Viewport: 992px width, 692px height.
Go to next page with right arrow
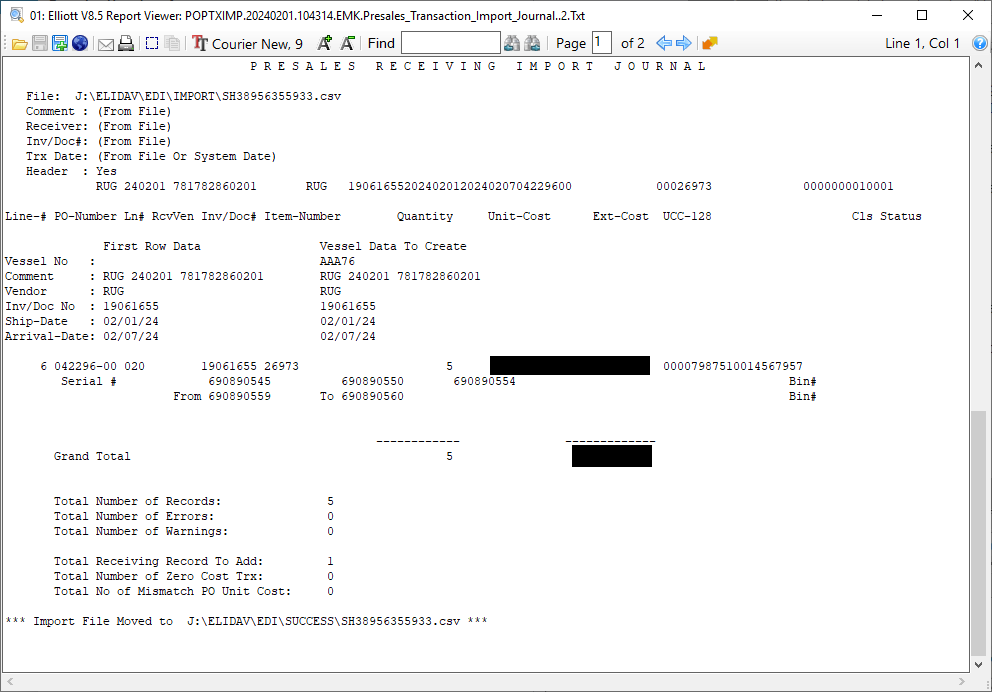(x=684, y=43)
